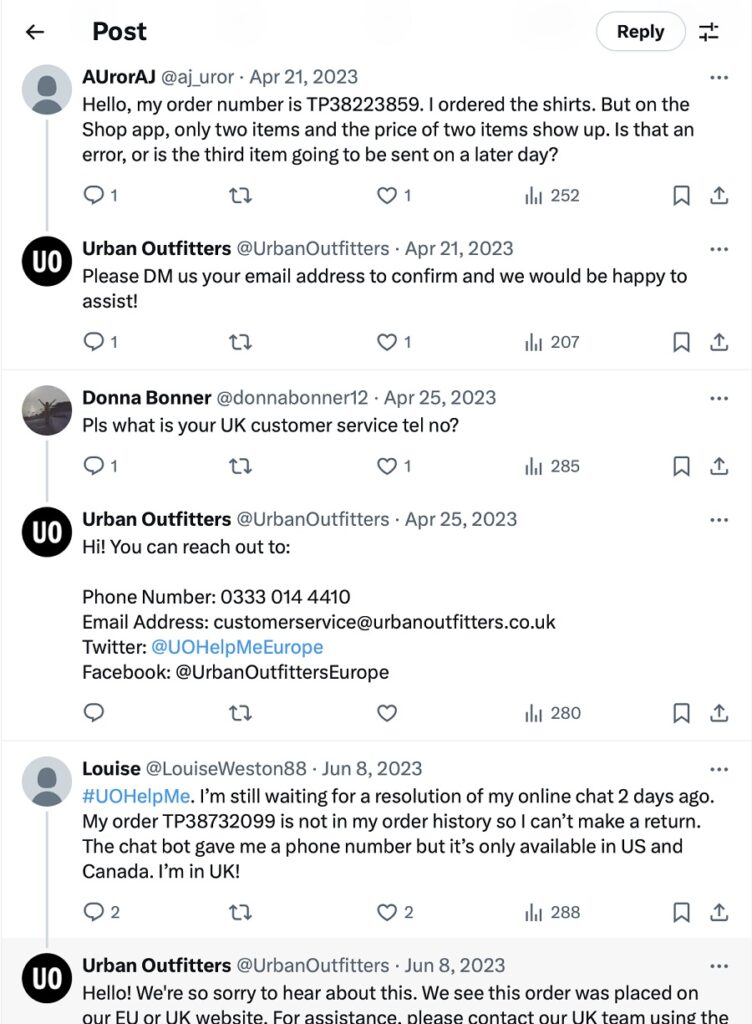Image resolution: width=752 pixels, height=1024 pixels.
Task: Repost Louise's #UOHelpMe tweet
Action: (x=241, y=912)
